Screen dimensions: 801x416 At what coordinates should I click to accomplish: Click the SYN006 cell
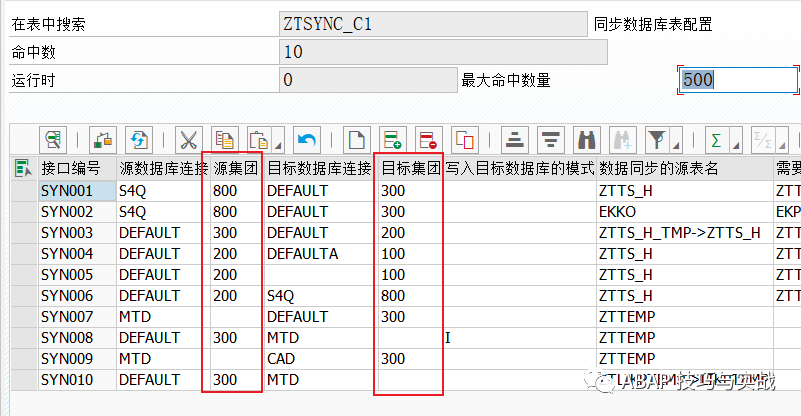tap(77, 295)
